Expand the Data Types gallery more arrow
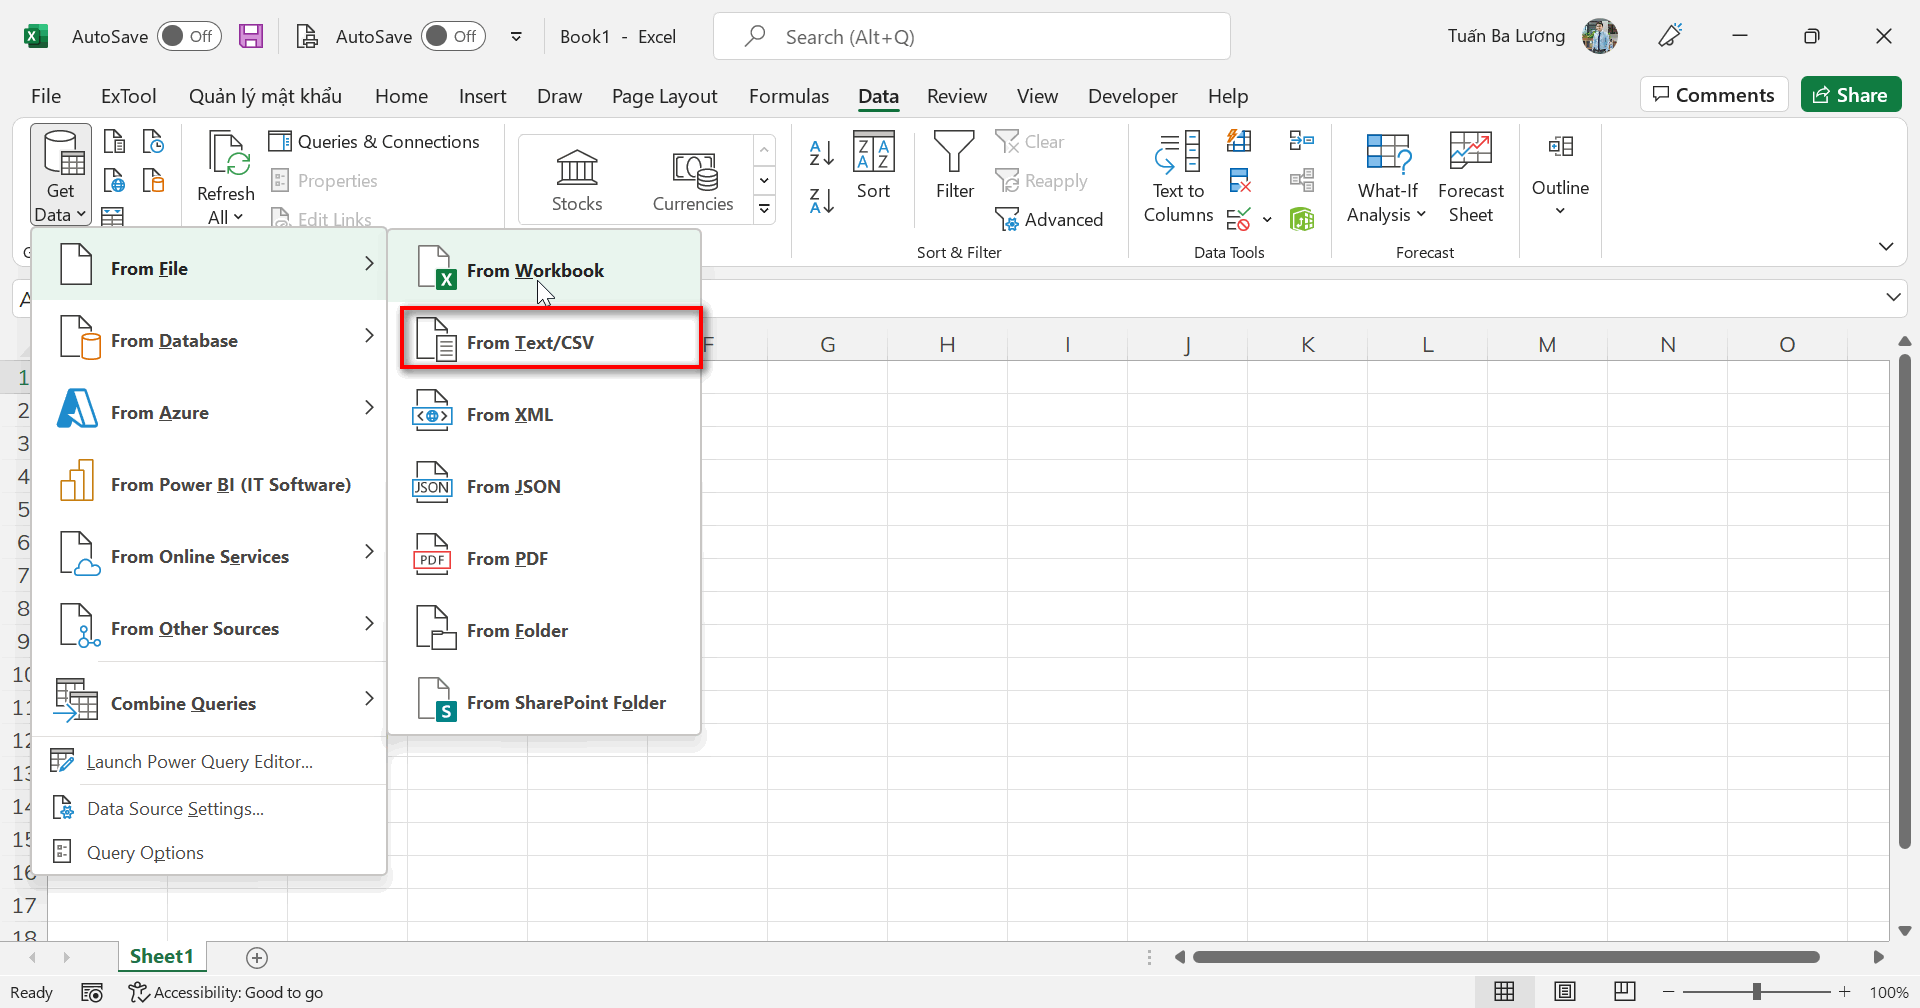The width and height of the screenshot is (1920, 1008). pyautogui.click(x=764, y=209)
